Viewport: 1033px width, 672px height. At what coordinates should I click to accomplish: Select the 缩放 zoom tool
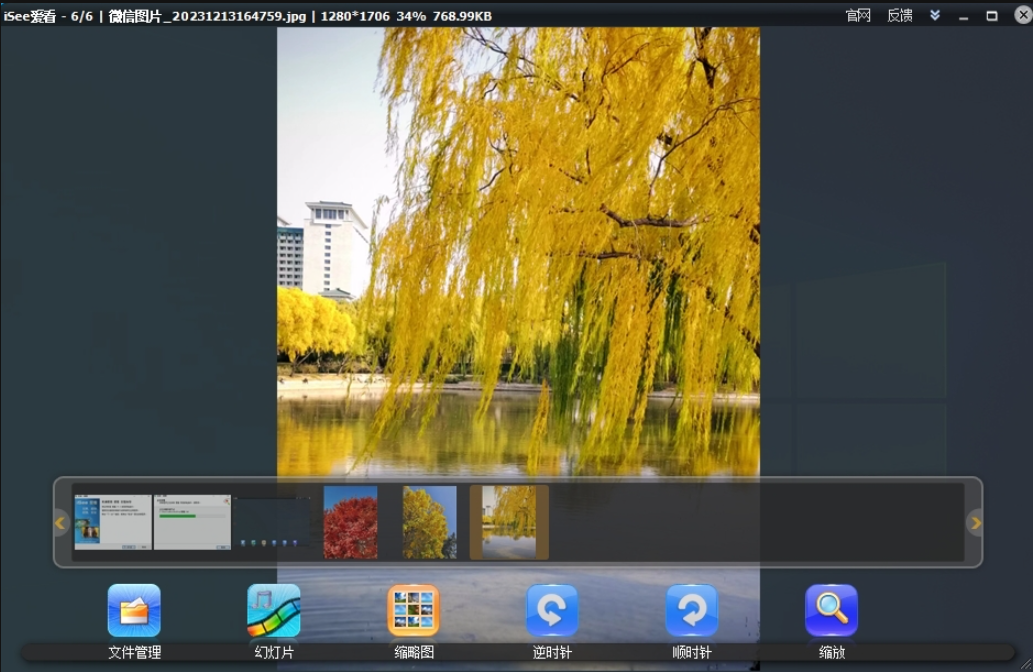(x=832, y=610)
